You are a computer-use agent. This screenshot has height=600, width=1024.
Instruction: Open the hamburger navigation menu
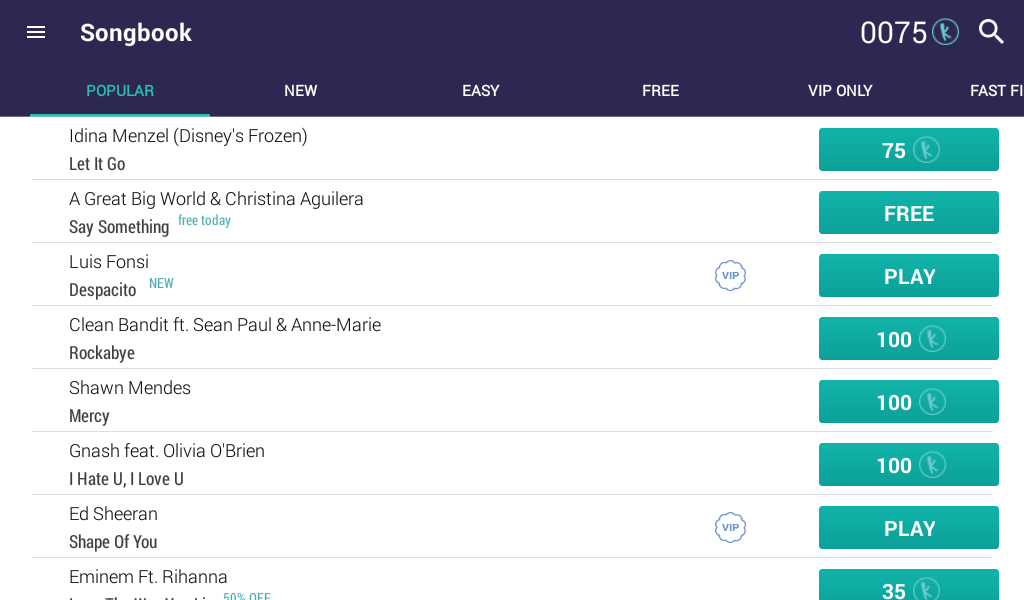coord(36,32)
